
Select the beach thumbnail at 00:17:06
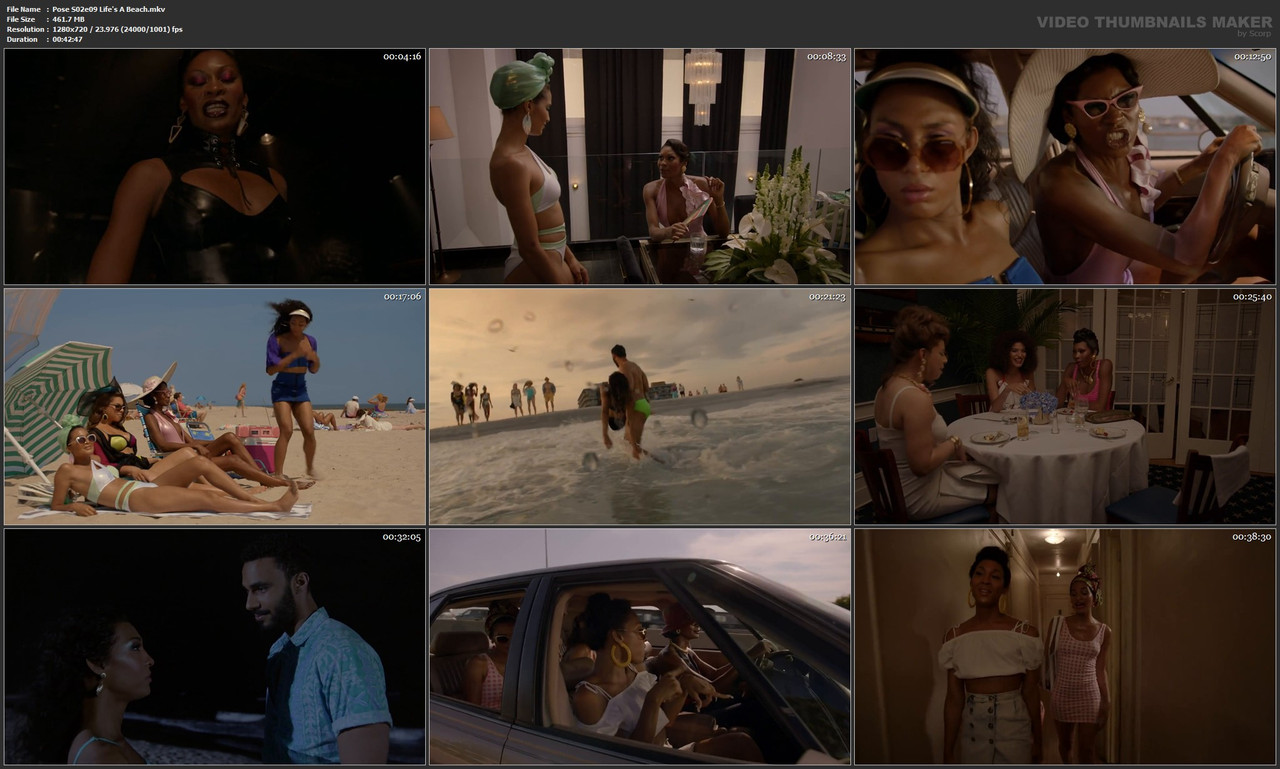(x=215, y=407)
